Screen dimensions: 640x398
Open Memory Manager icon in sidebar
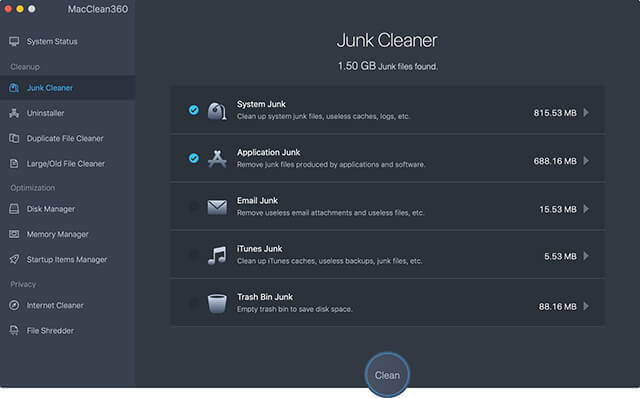click(14, 234)
